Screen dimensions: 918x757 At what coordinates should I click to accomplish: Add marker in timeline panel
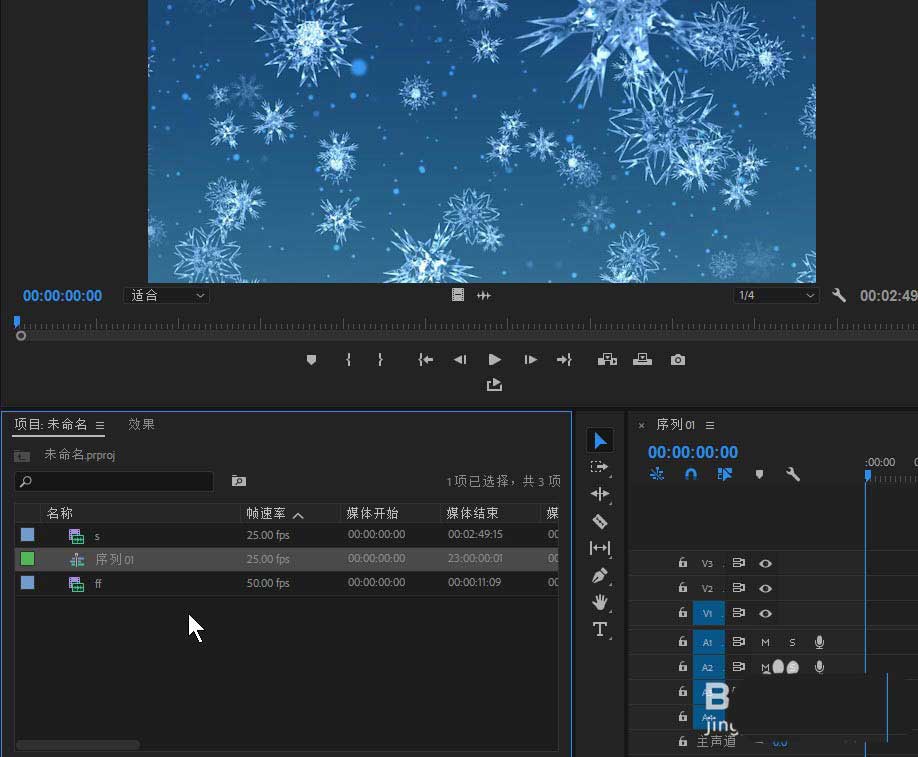(759, 474)
